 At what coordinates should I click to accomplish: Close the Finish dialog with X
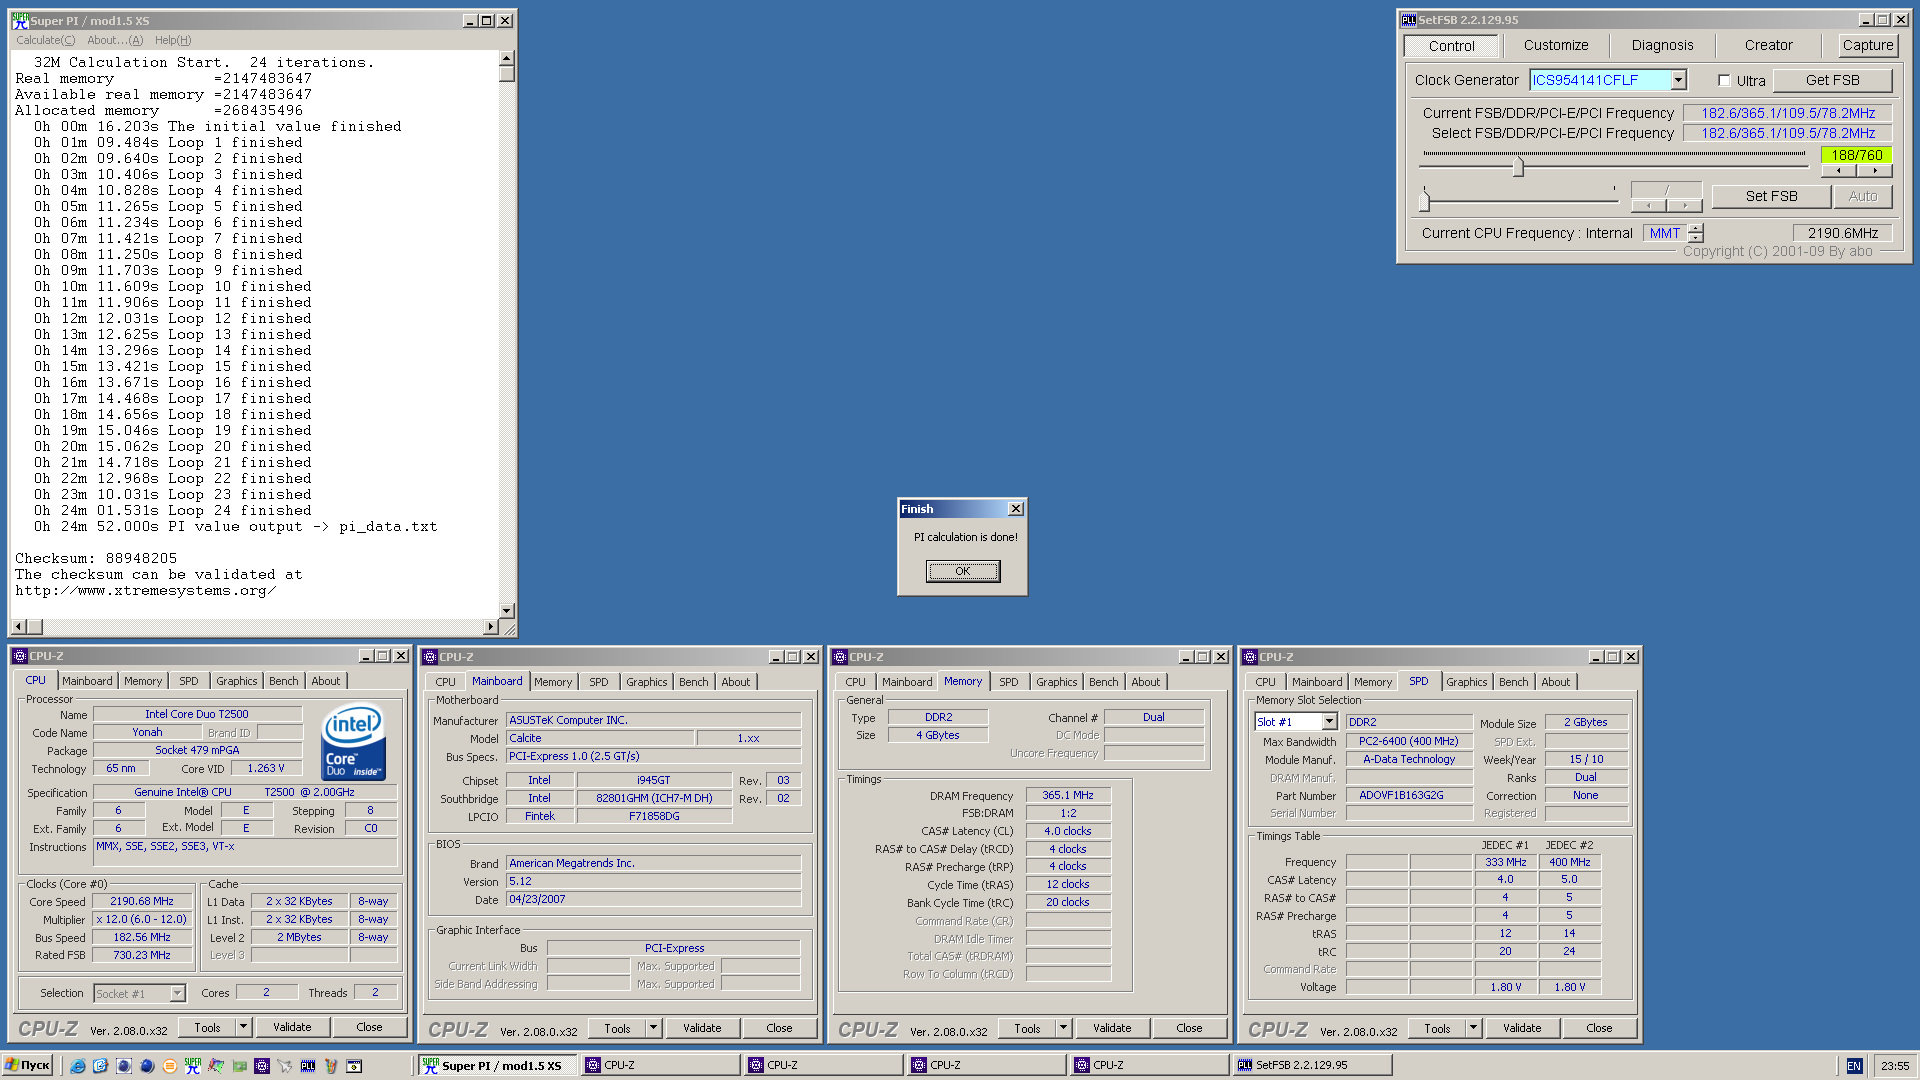(1015, 509)
